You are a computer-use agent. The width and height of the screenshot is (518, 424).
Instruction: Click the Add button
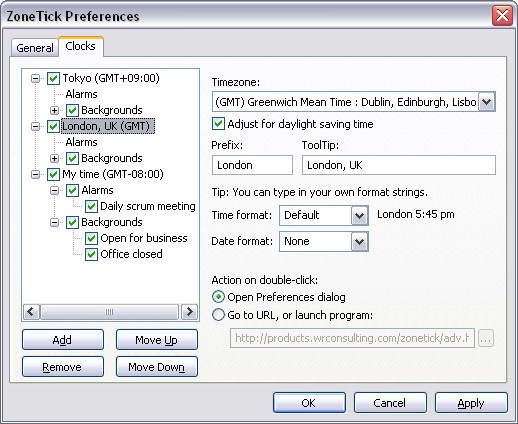point(63,340)
